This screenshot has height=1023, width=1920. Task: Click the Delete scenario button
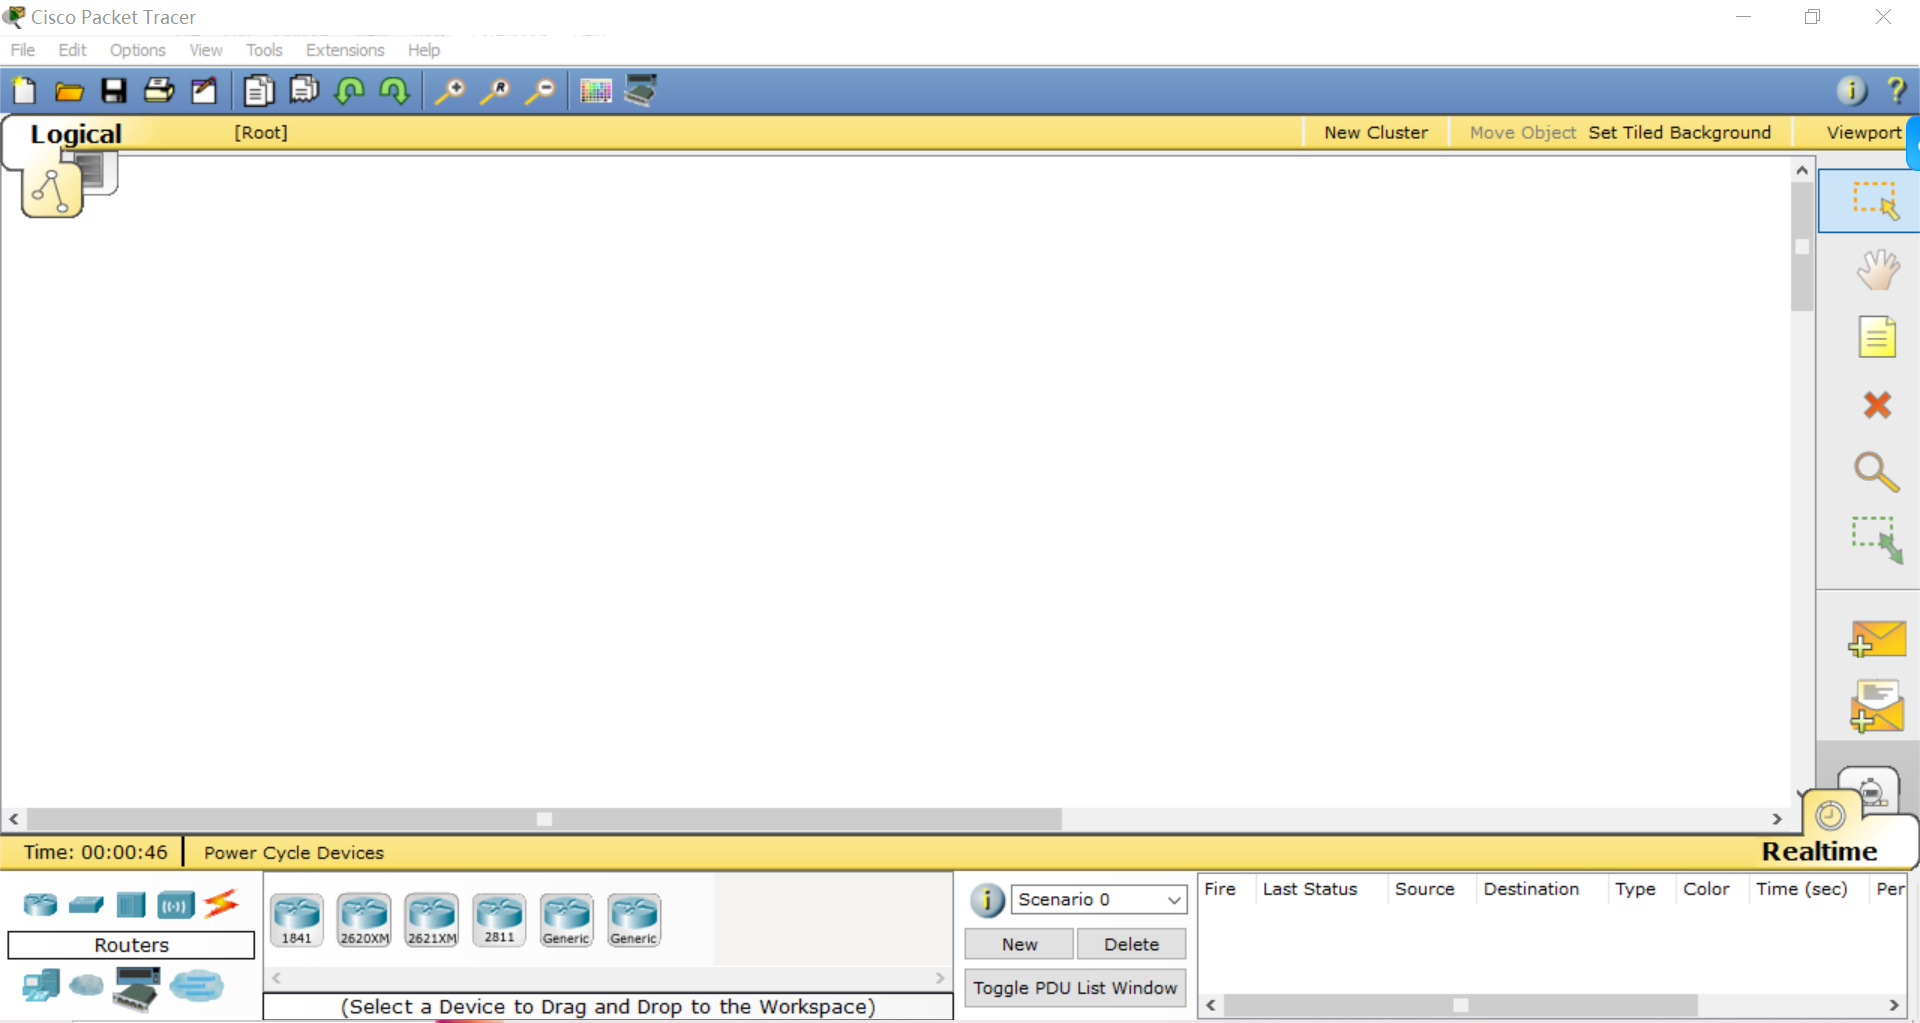click(1131, 944)
